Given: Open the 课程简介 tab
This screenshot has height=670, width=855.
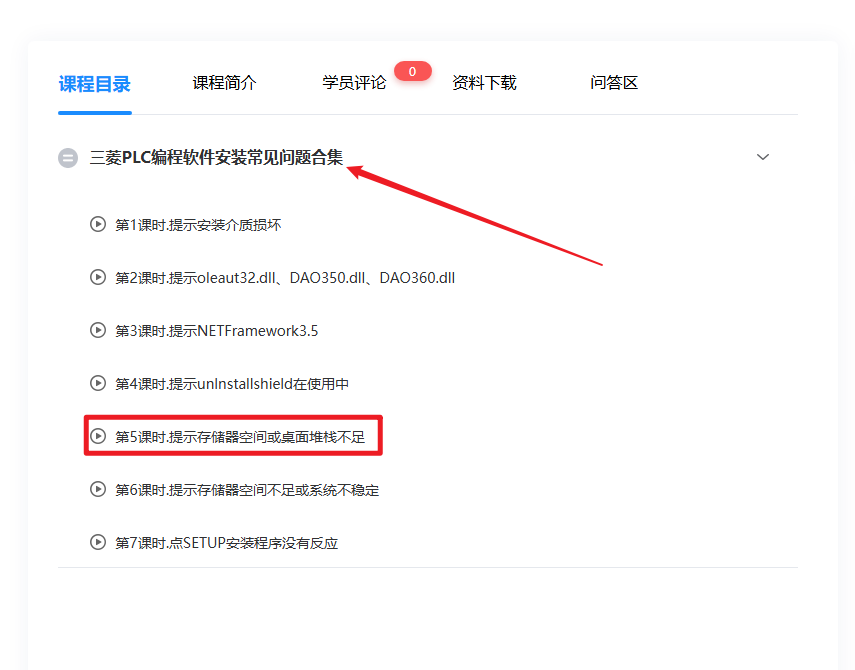Looking at the screenshot, I should click(x=224, y=83).
